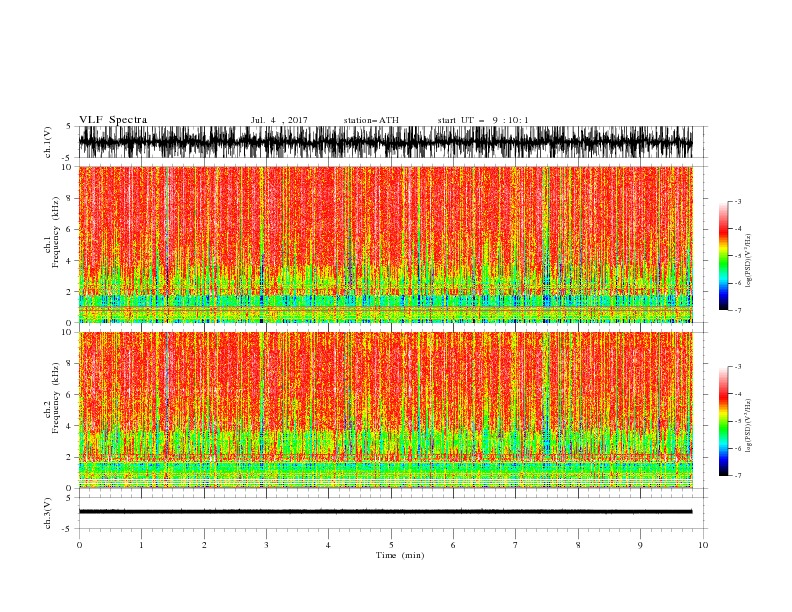Click the log(PSD) label beside ch.1 color bar

[x=749, y=261]
